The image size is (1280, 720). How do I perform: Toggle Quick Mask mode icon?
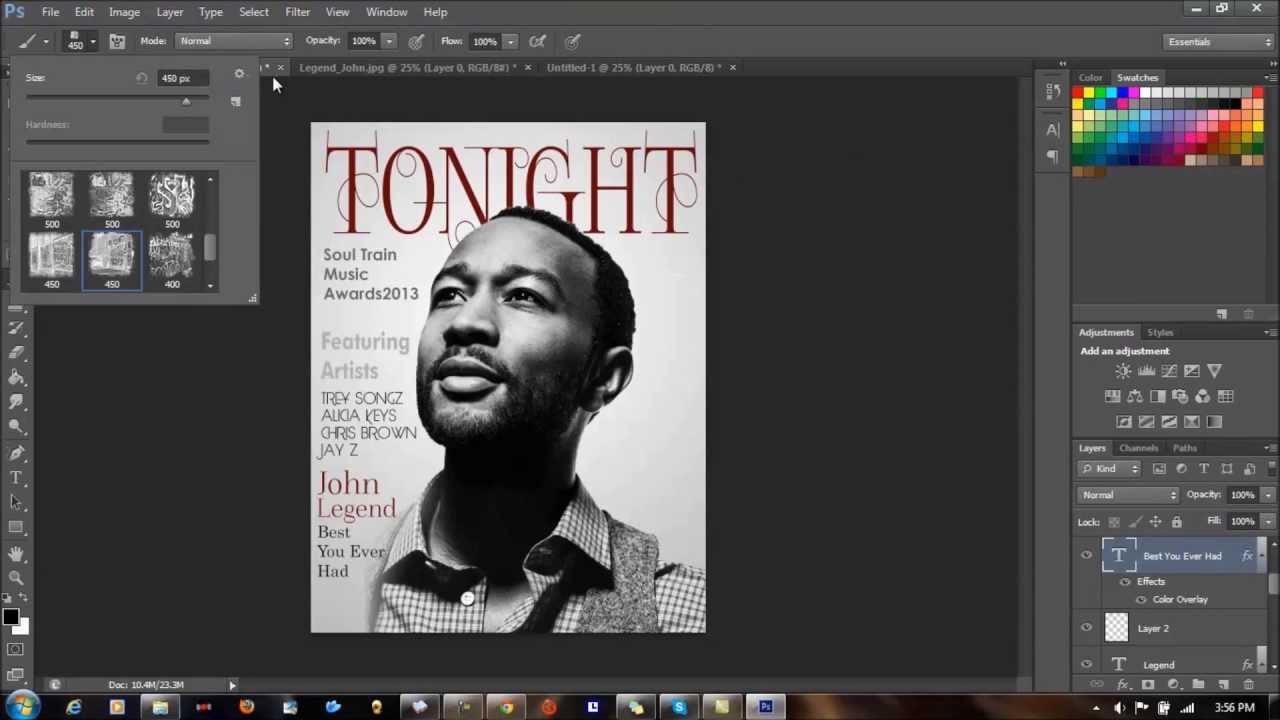tap(15, 650)
